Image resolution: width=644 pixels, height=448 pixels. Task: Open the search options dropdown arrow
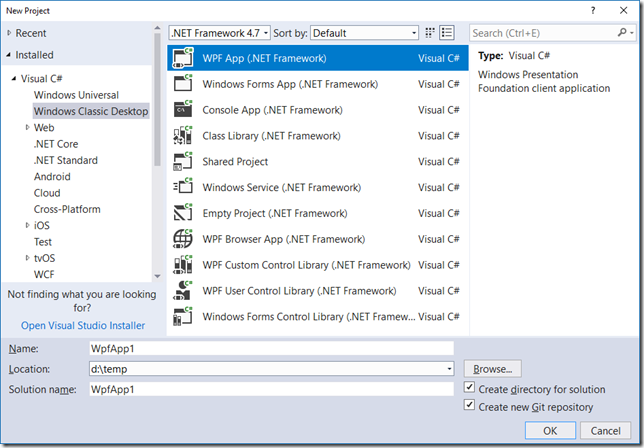[632, 33]
